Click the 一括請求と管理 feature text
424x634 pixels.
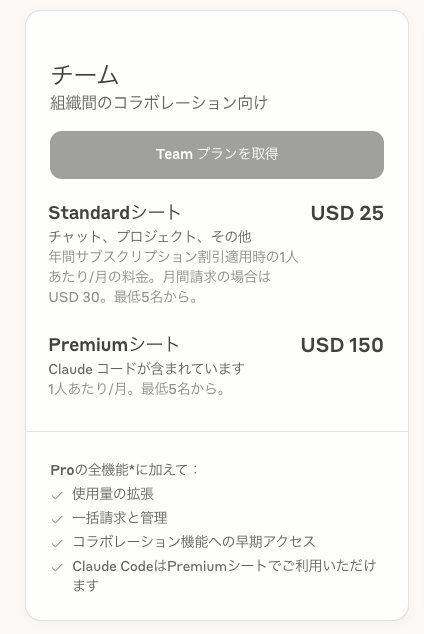coord(120,518)
